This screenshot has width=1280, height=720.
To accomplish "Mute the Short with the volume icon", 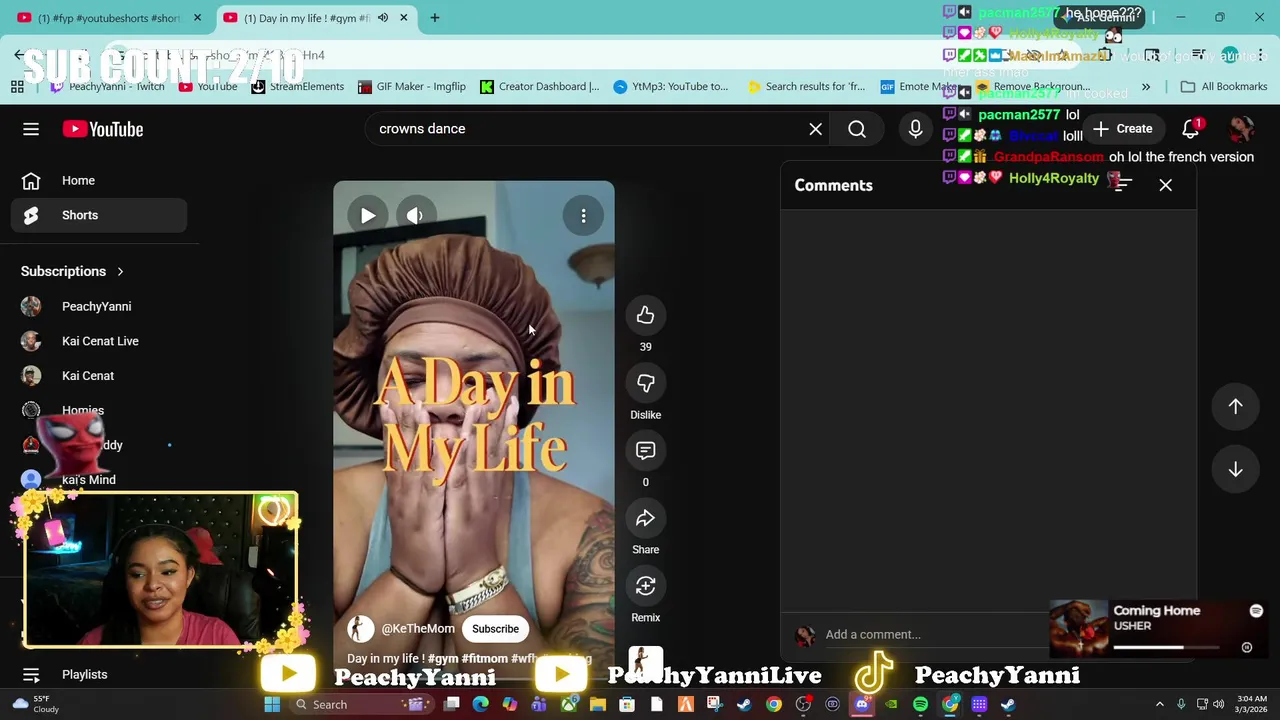I will click(415, 215).
